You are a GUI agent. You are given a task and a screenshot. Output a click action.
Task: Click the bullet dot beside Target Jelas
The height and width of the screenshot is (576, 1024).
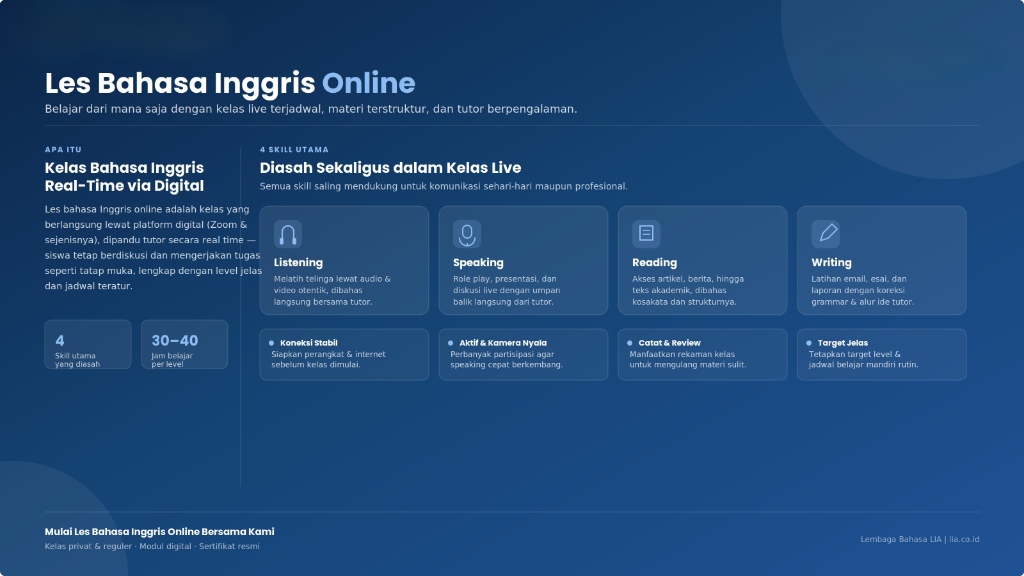click(809, 343)
